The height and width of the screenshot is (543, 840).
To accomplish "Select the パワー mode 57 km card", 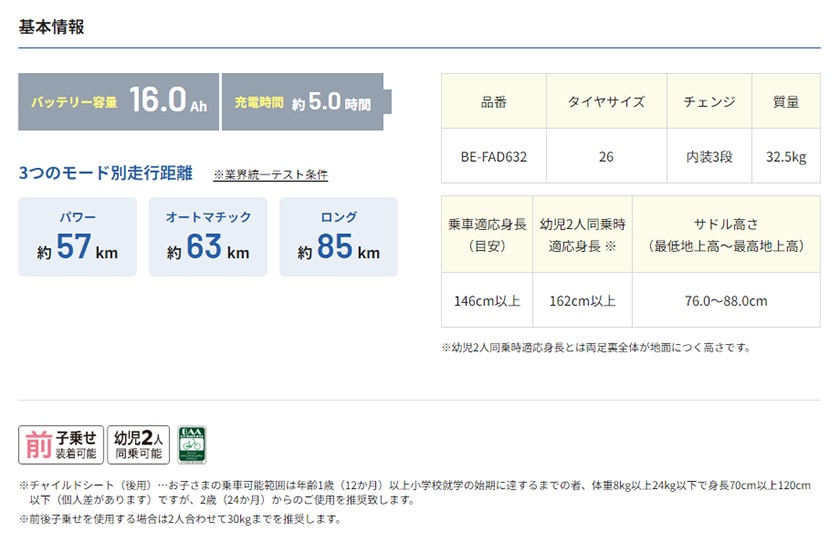I will pos(78,237).
